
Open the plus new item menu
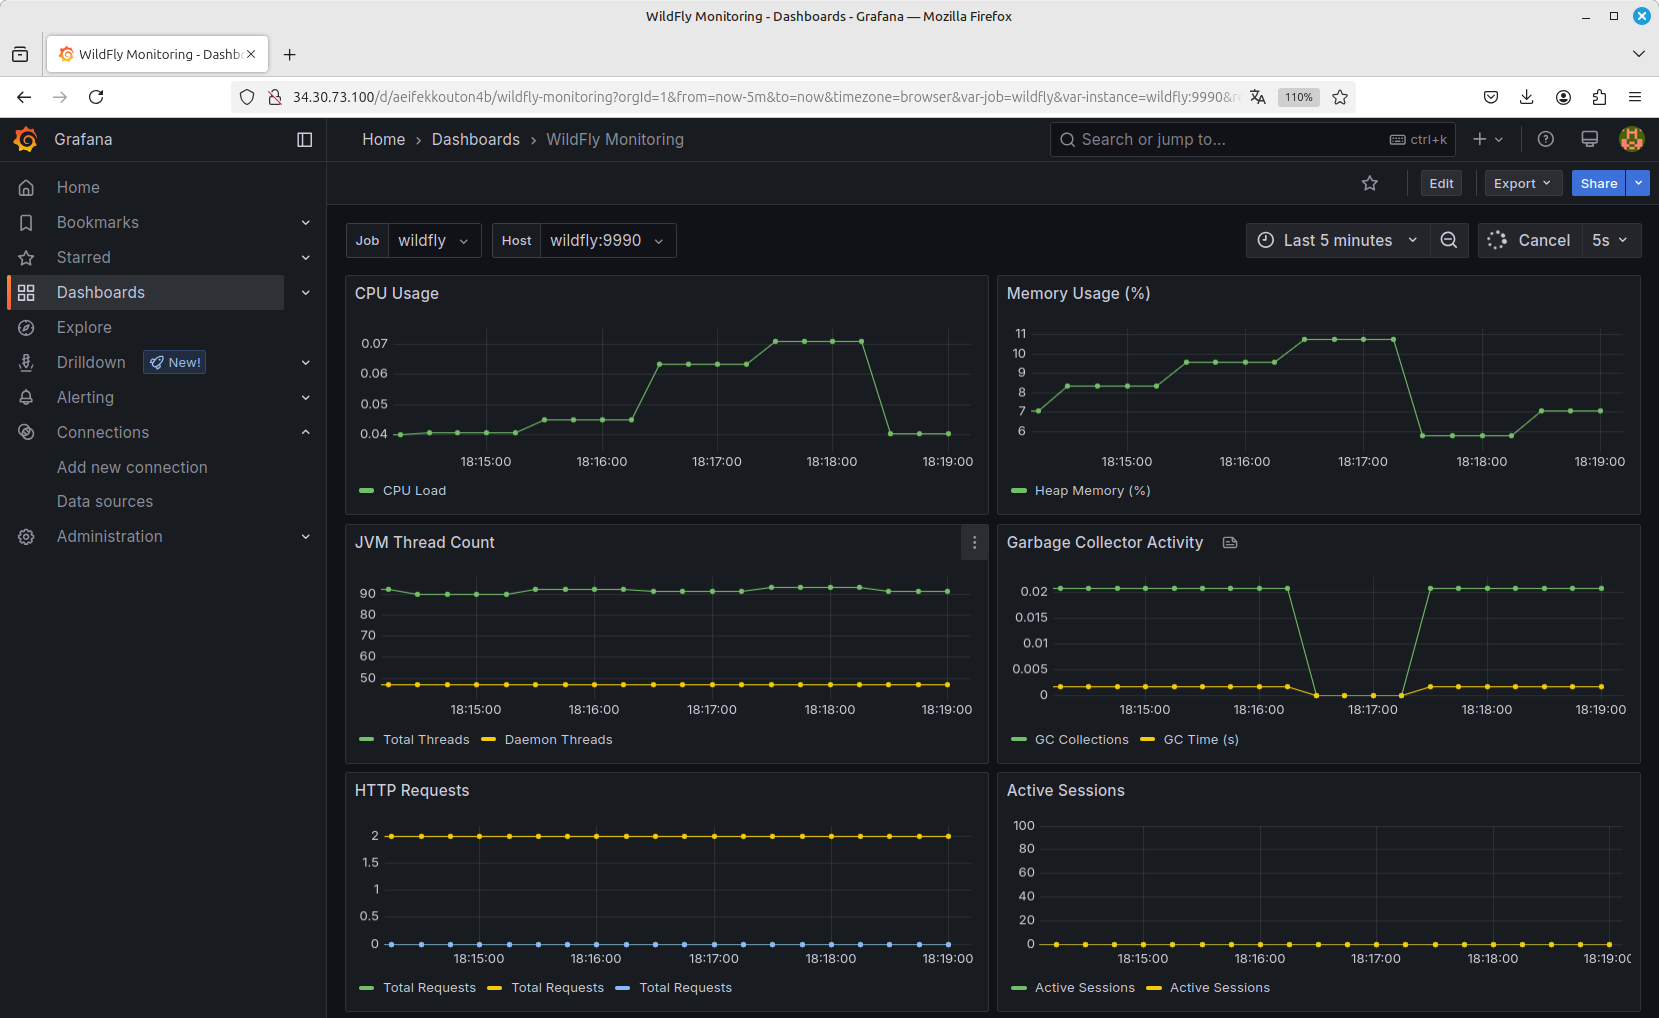[1487, 140]
